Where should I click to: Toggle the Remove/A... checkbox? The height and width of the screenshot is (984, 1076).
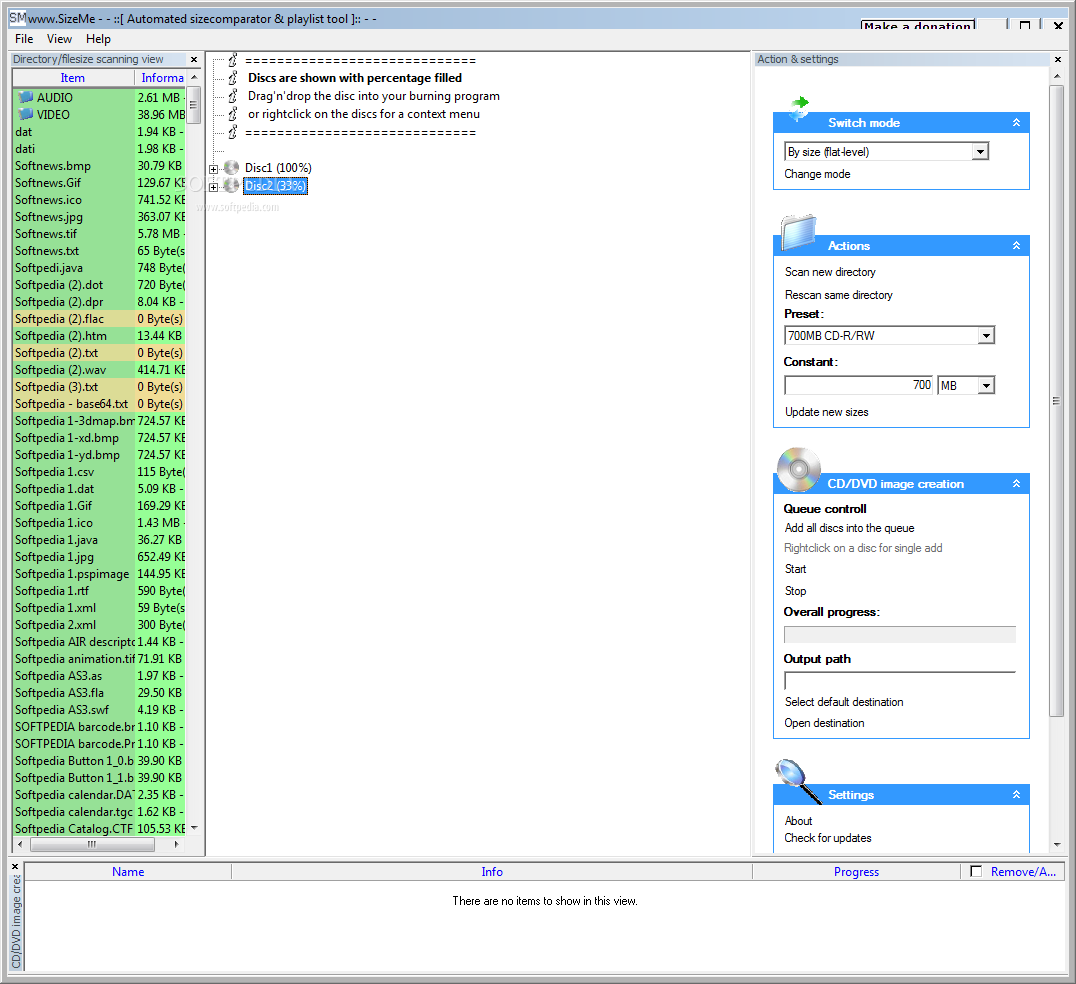point(976,871)
